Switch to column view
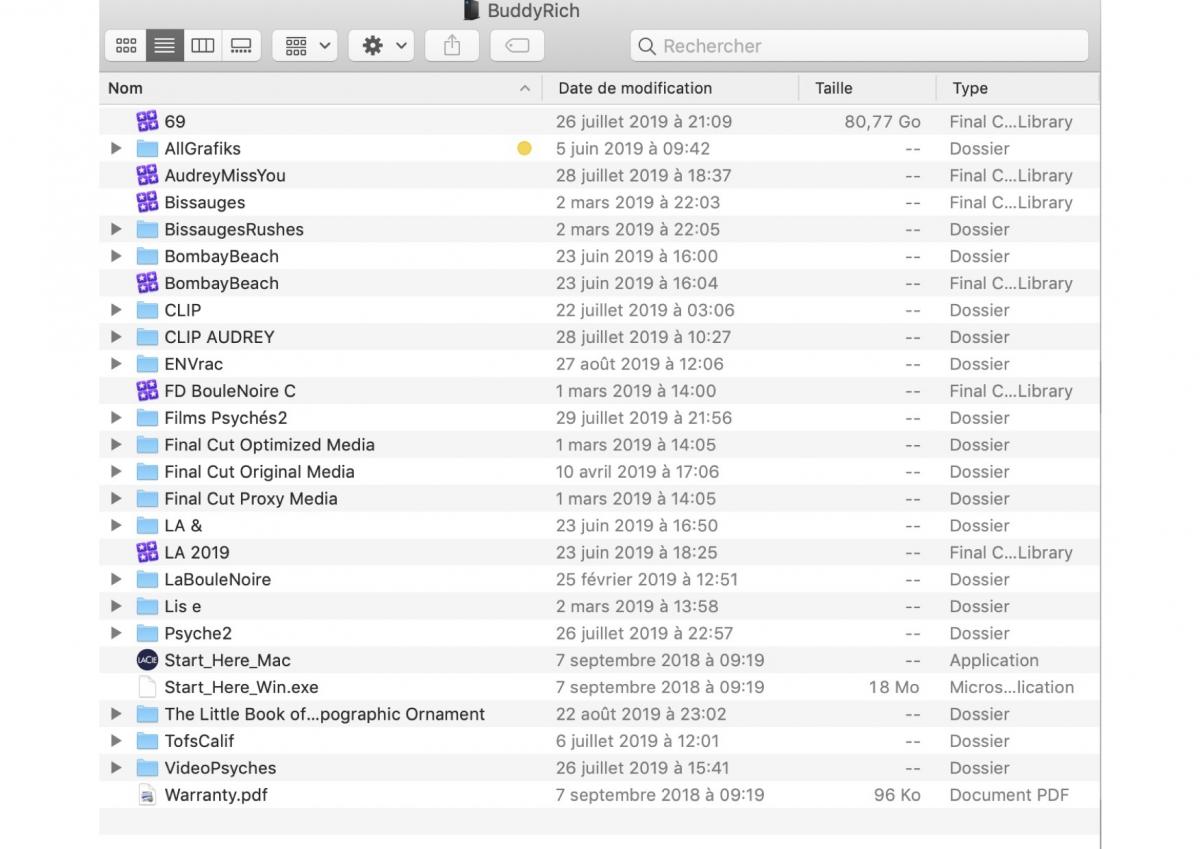Screen dimensions: 1200x849 click(203, 46)
